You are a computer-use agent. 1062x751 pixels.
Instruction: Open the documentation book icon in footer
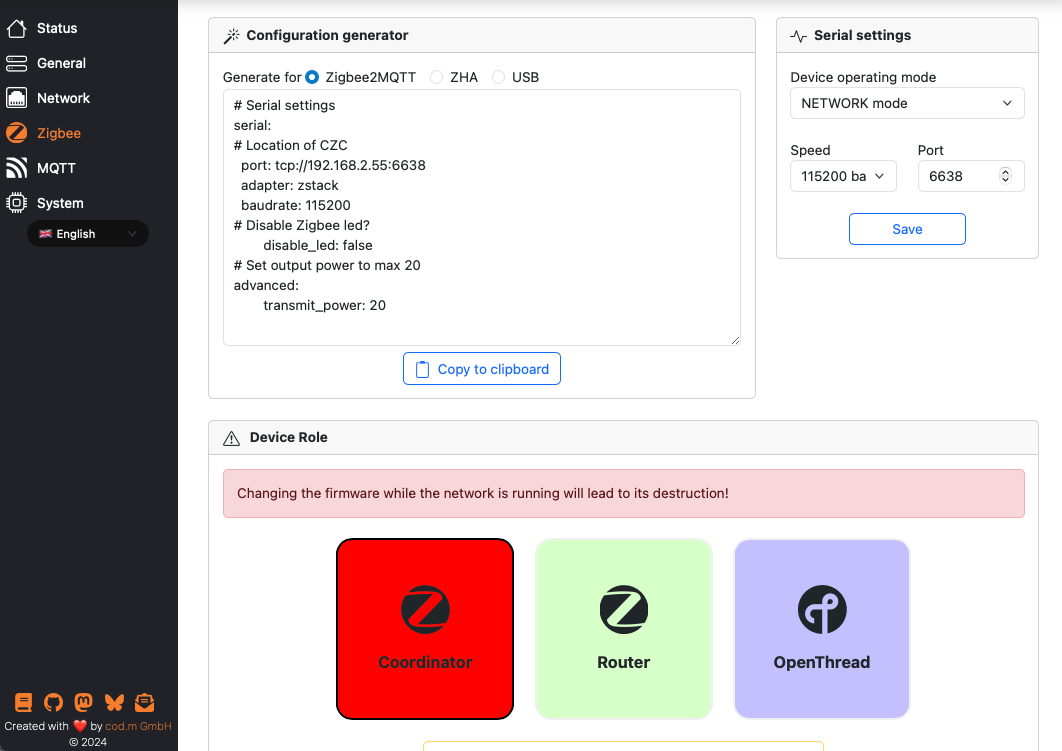pos(24,703)
